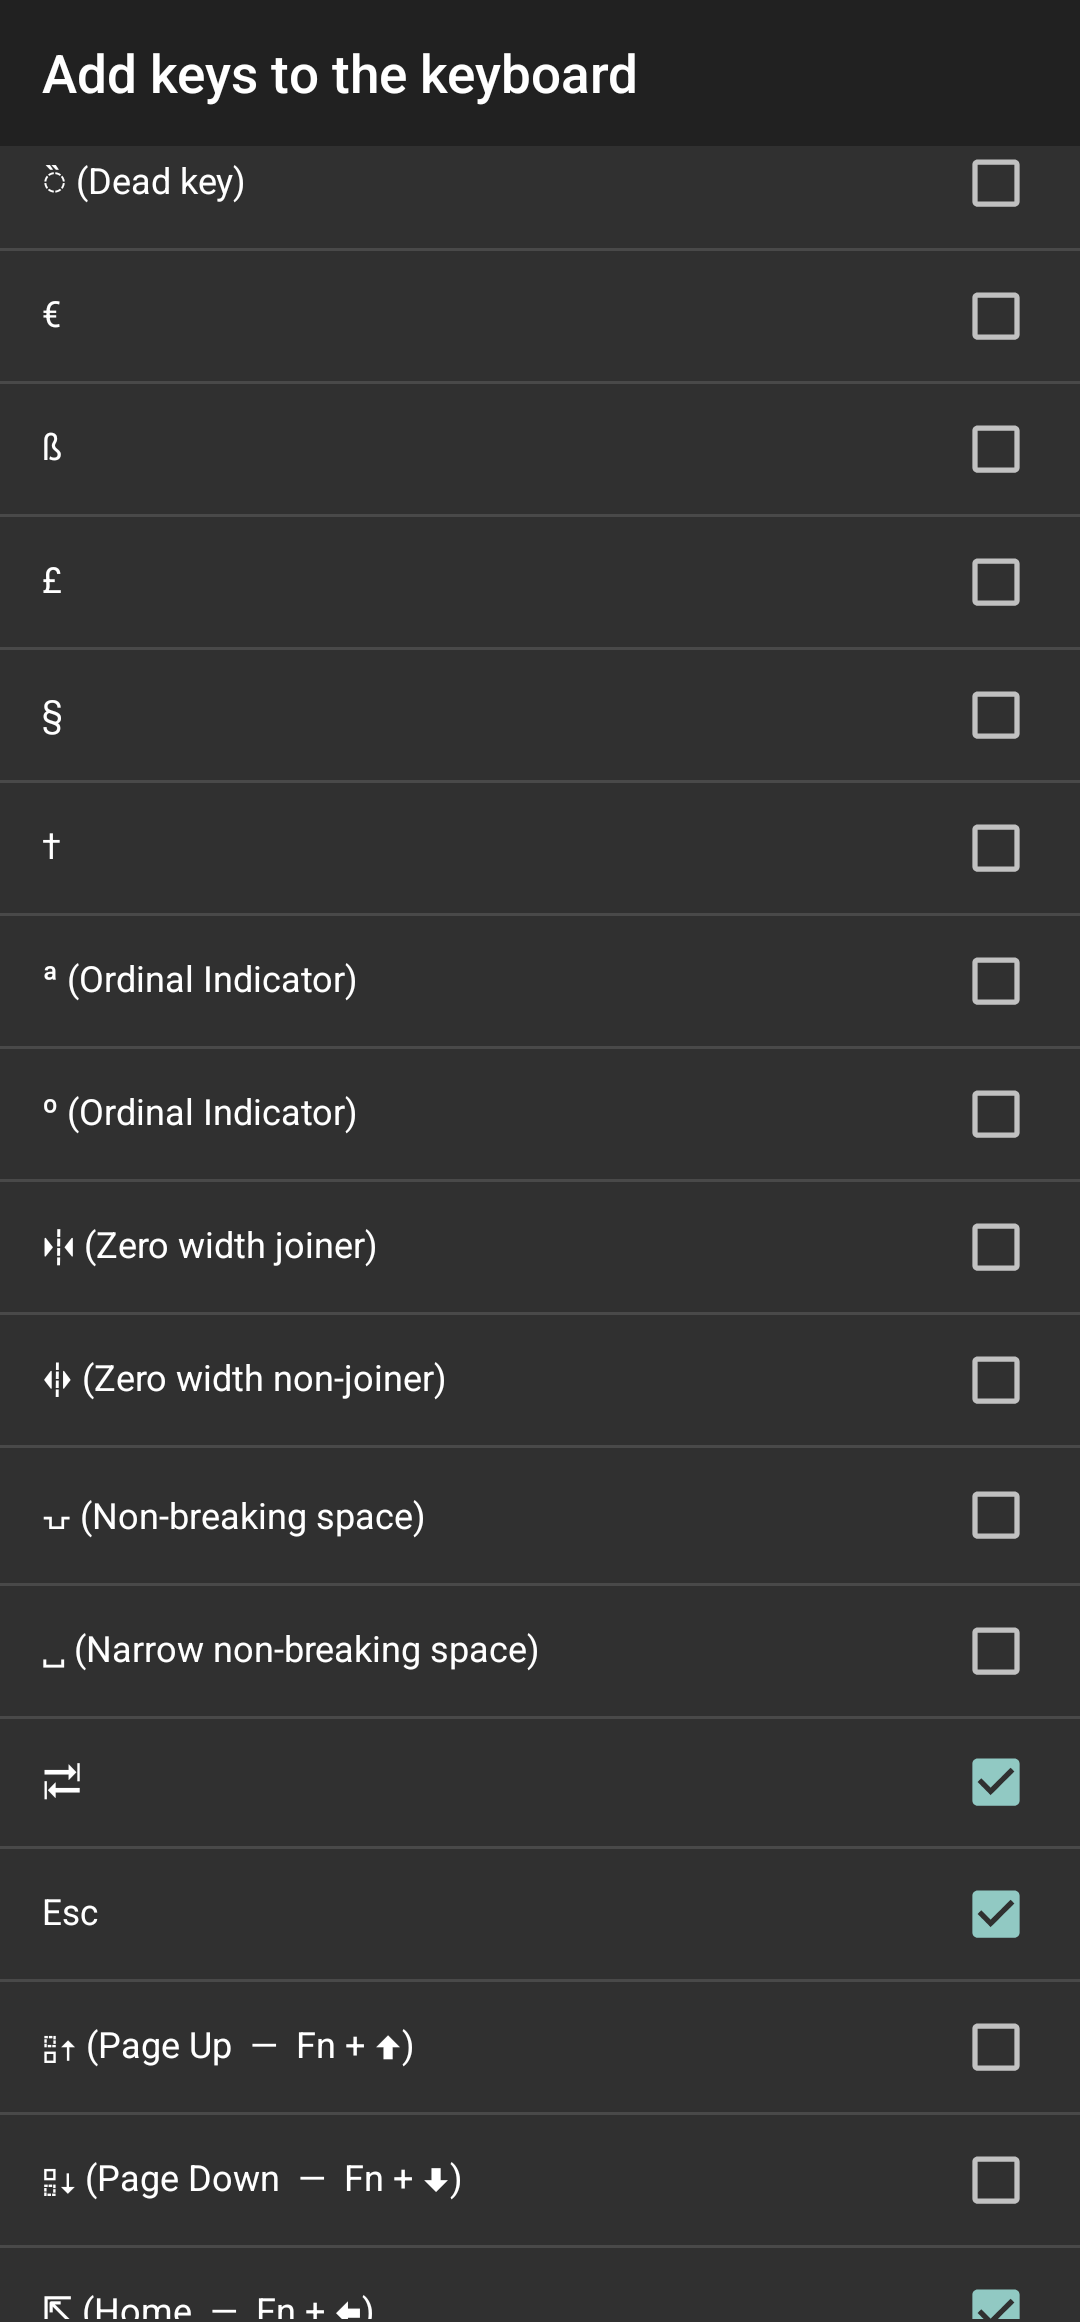Enable the ª Ordinal Indicator checkbox
Viewport: 1080px width, 2322px height.
click(x=995, y=981)
